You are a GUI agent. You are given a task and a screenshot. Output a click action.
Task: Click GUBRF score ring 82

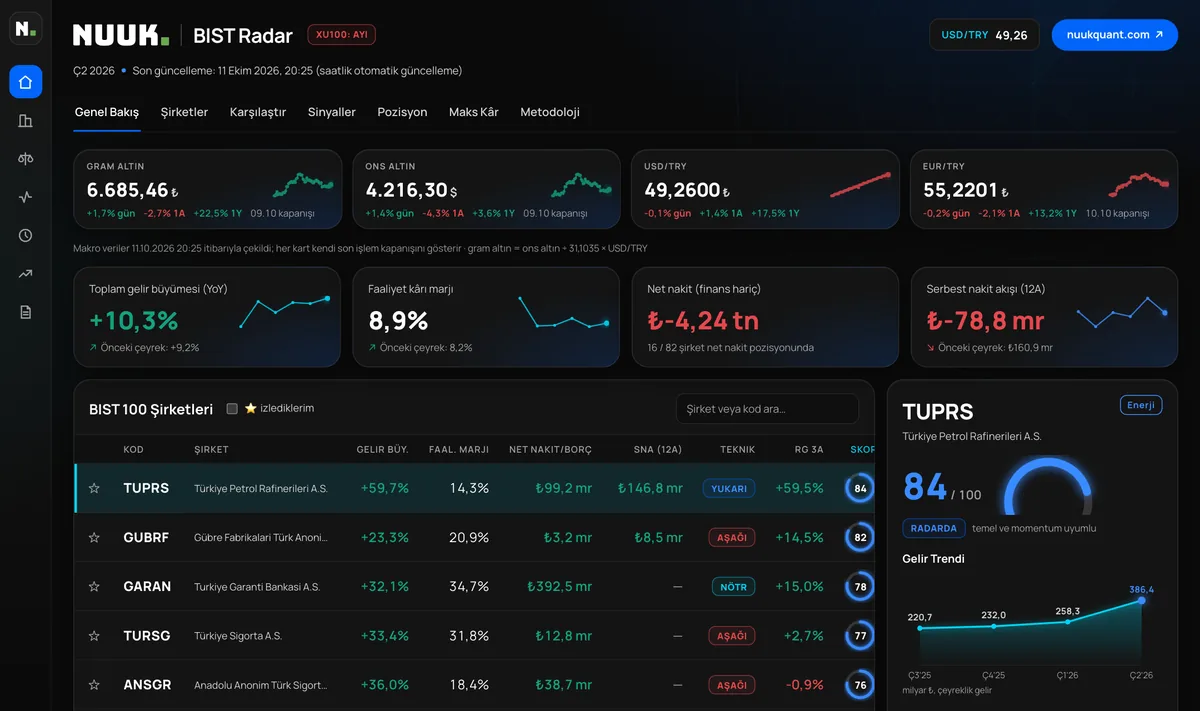[860, 537]
